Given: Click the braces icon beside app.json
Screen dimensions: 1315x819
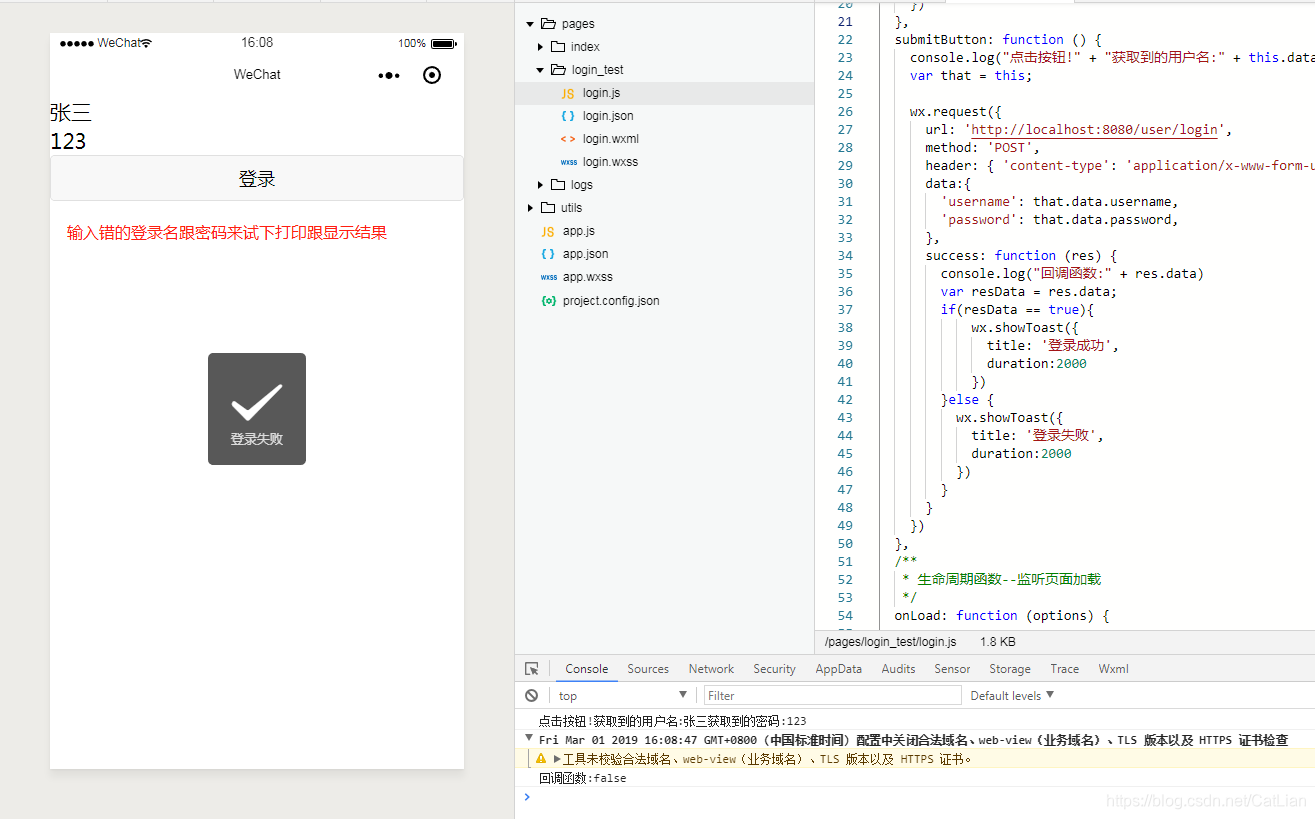Looking at the screenshot, I should tap(548, 254).
